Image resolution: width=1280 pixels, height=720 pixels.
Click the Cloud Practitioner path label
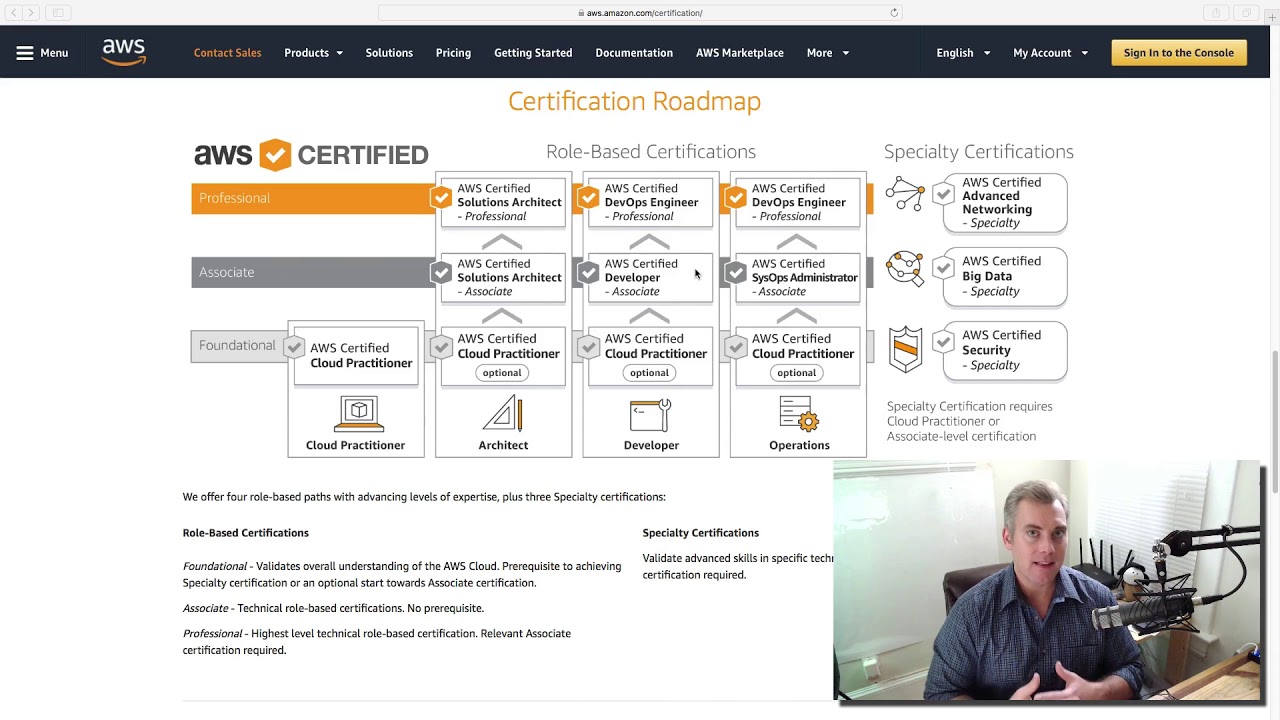355,445
